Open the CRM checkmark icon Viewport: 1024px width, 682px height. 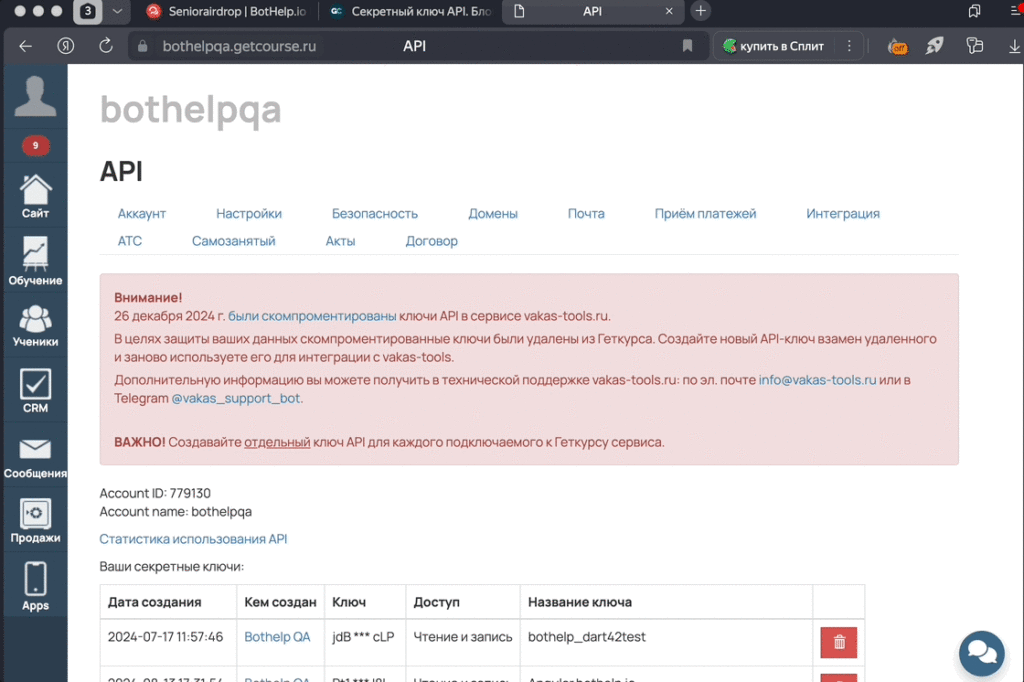click(35, 390)
